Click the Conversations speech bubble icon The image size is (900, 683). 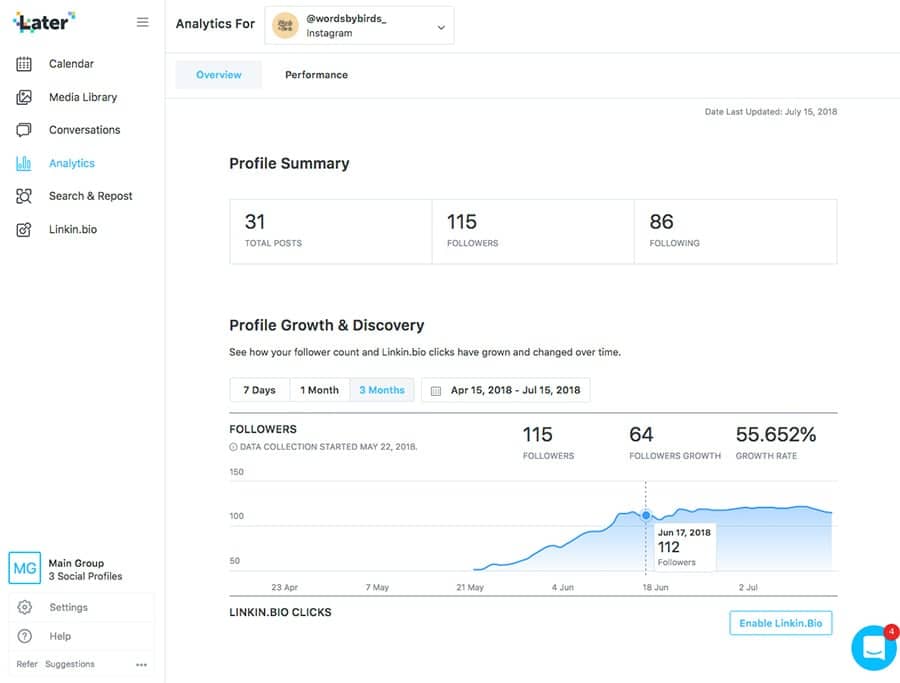24,130
